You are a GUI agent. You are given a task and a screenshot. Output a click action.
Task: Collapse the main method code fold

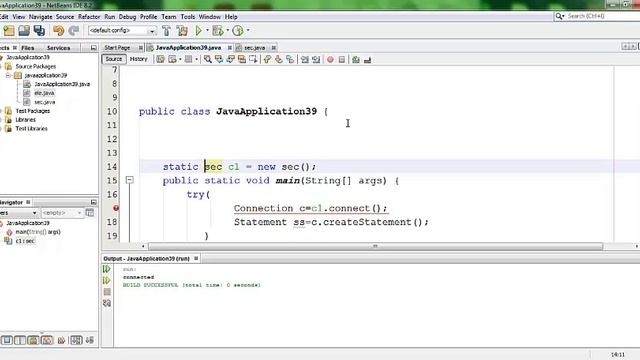pos(129,180)
